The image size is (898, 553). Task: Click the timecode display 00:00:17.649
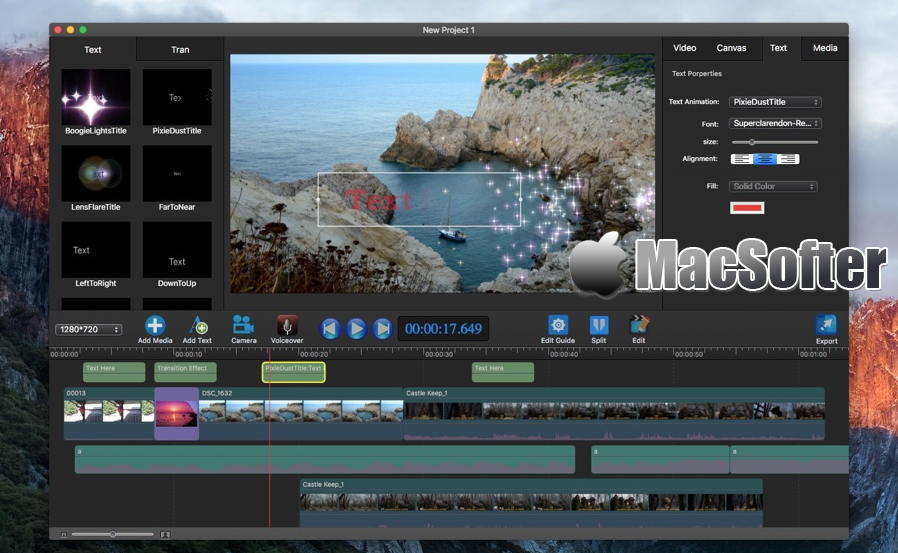point(443,329)
